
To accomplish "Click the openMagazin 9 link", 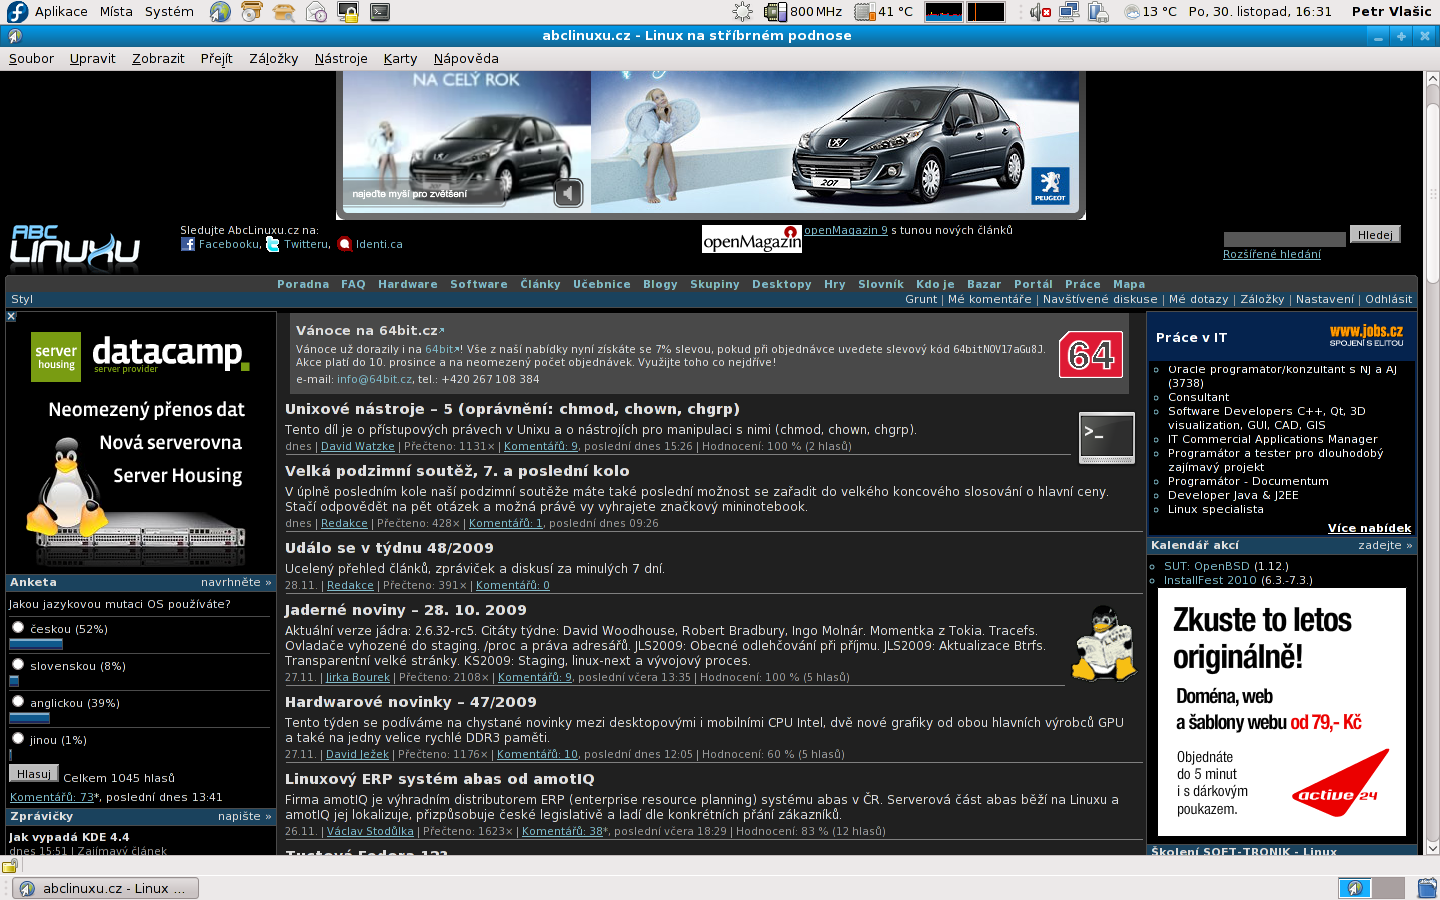I will (846, 230).
